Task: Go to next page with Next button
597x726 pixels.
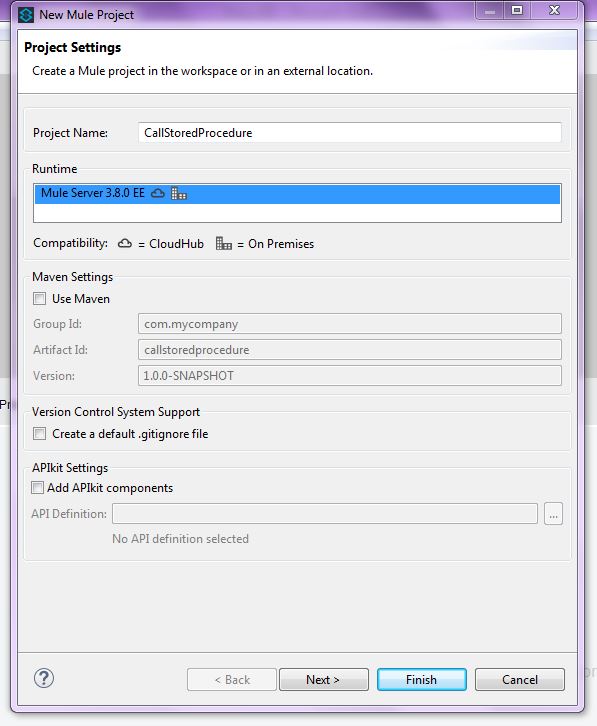Action: [x=324, y=680]
